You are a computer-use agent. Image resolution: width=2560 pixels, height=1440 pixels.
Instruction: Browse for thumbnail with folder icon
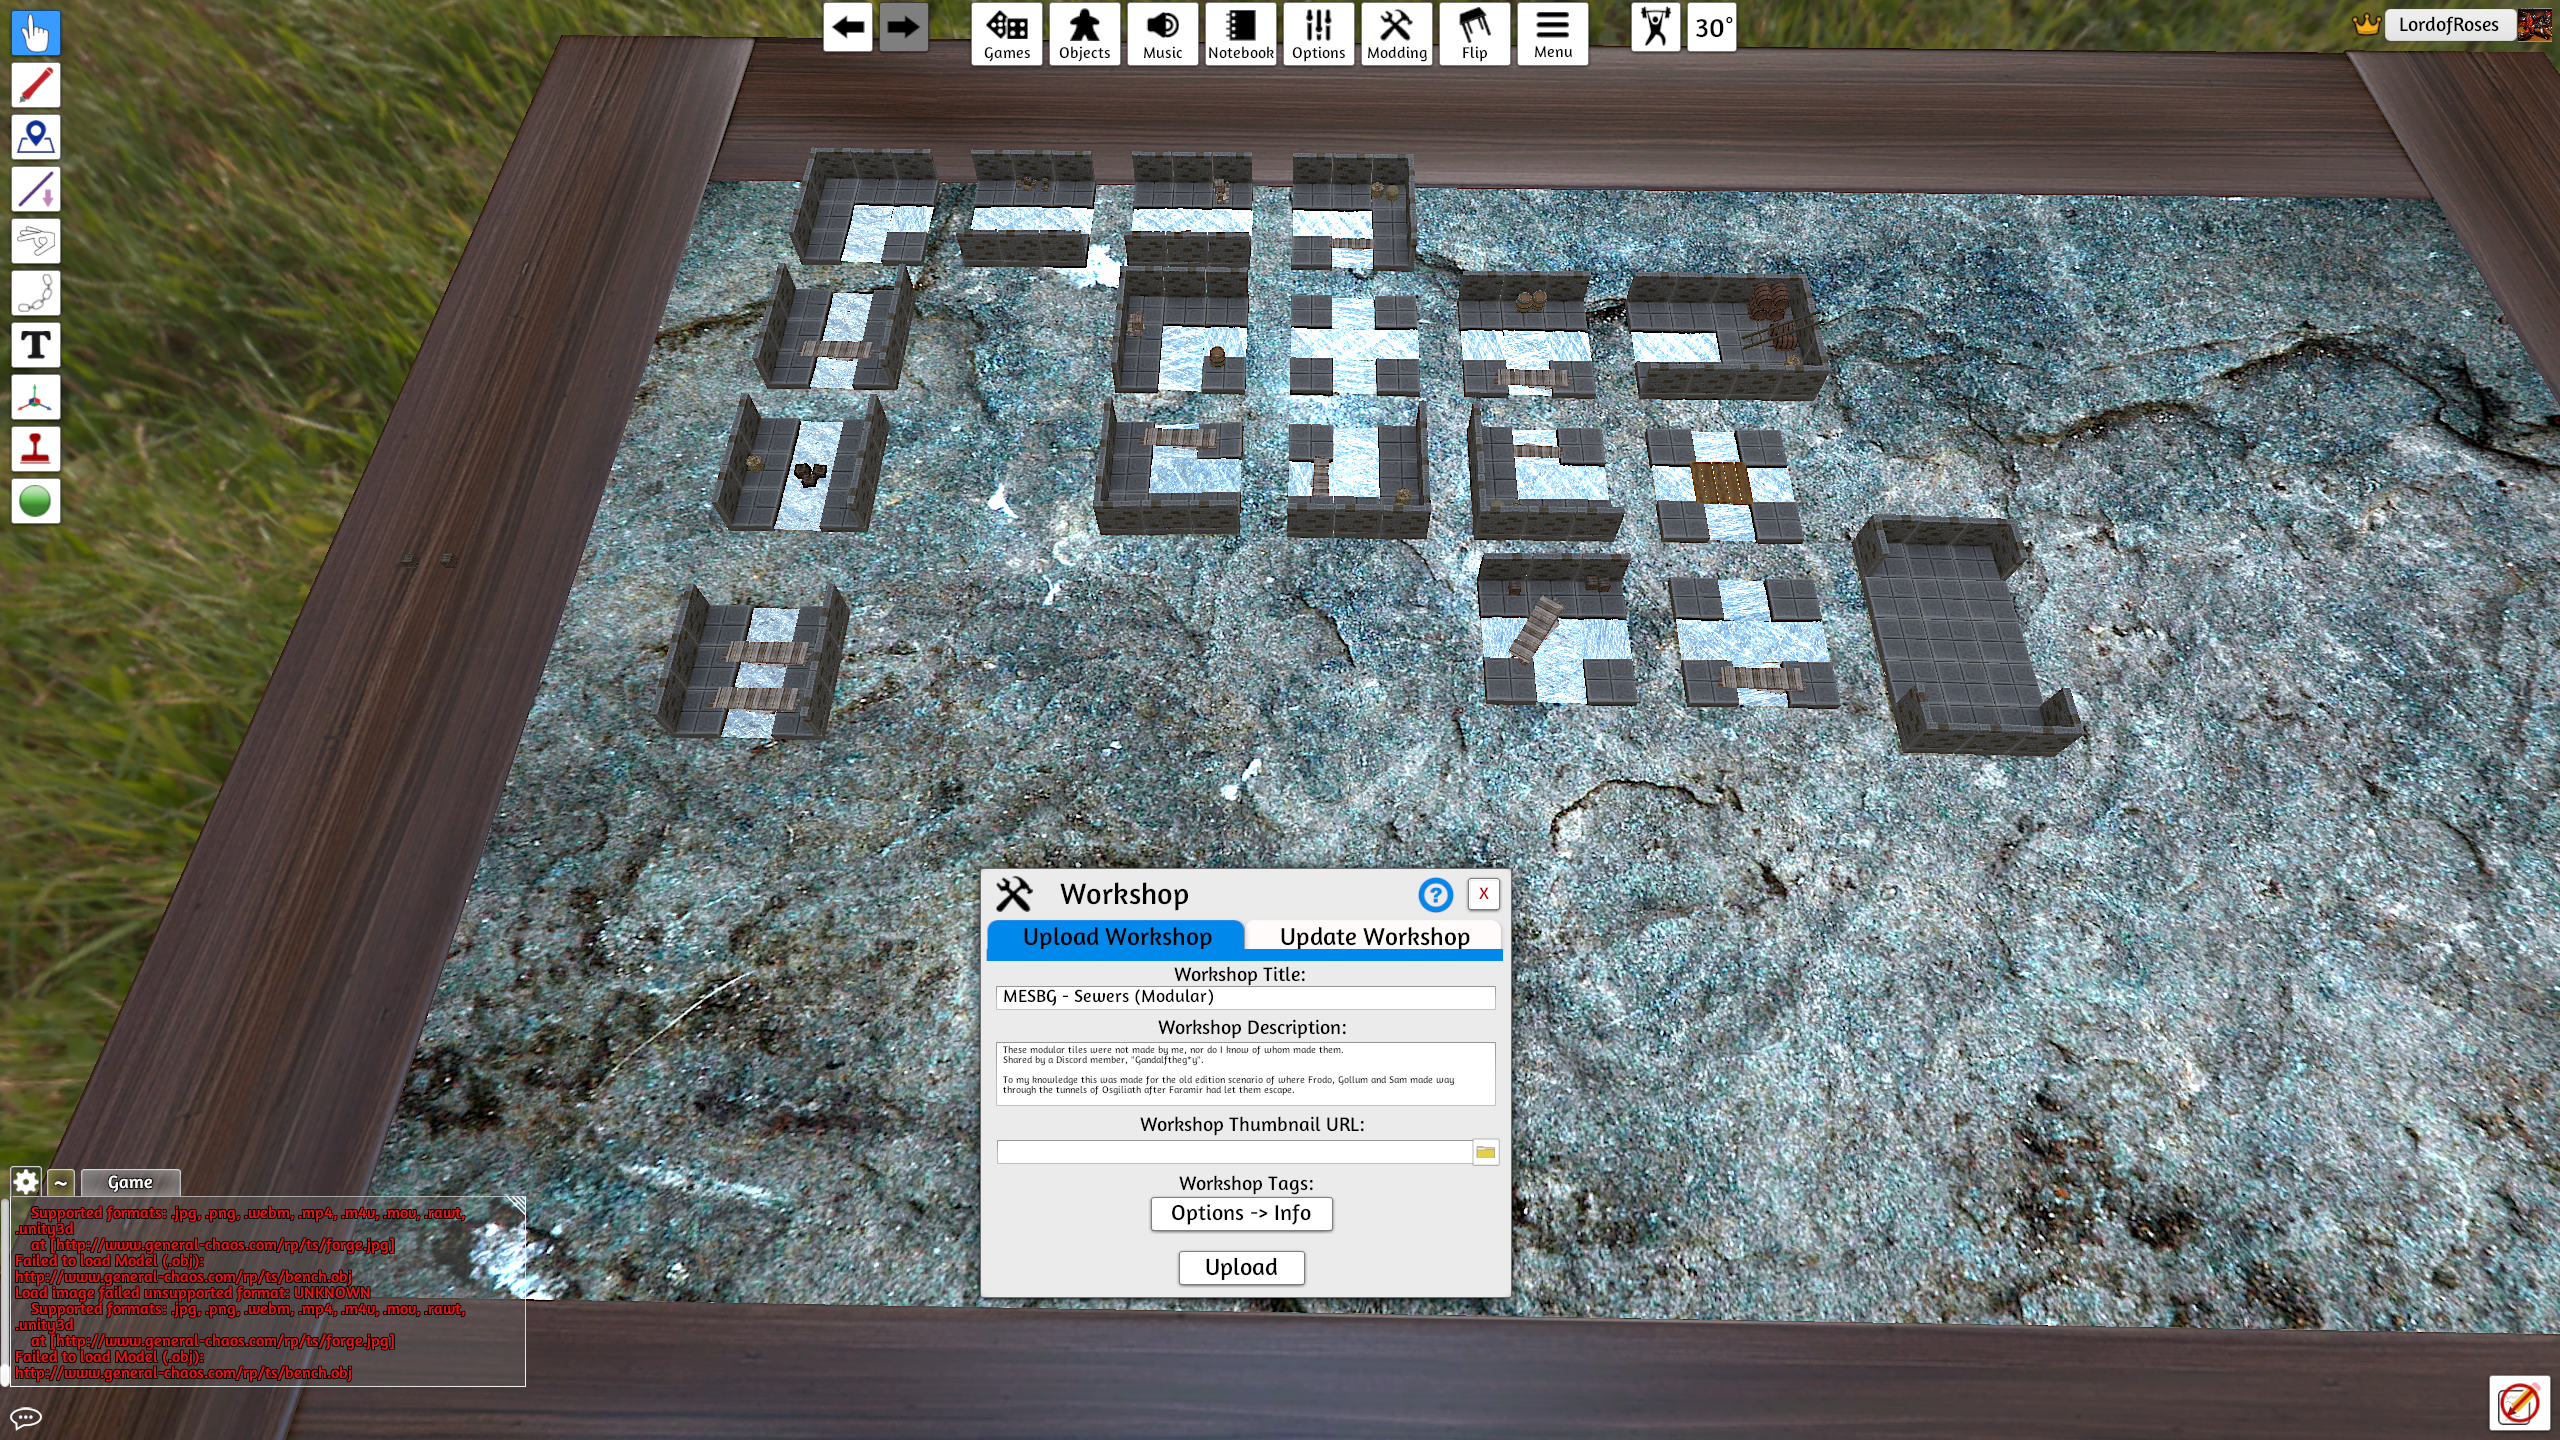(1486, 1152)
